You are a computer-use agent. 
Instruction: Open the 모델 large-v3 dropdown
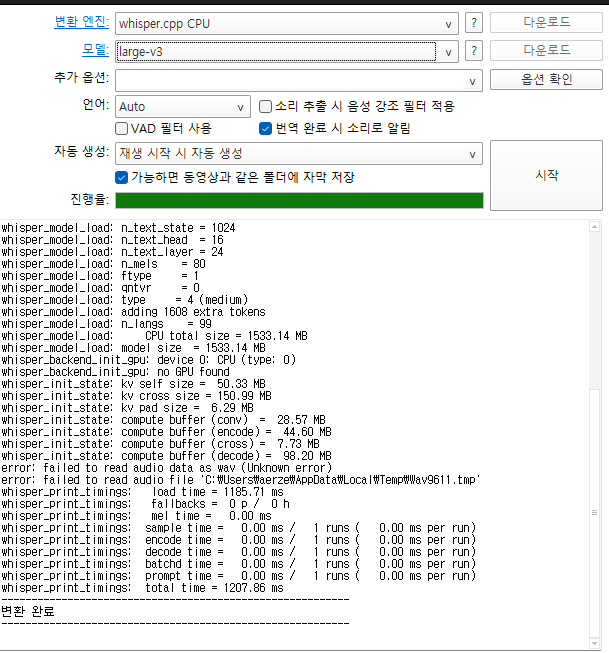(287, 52)
